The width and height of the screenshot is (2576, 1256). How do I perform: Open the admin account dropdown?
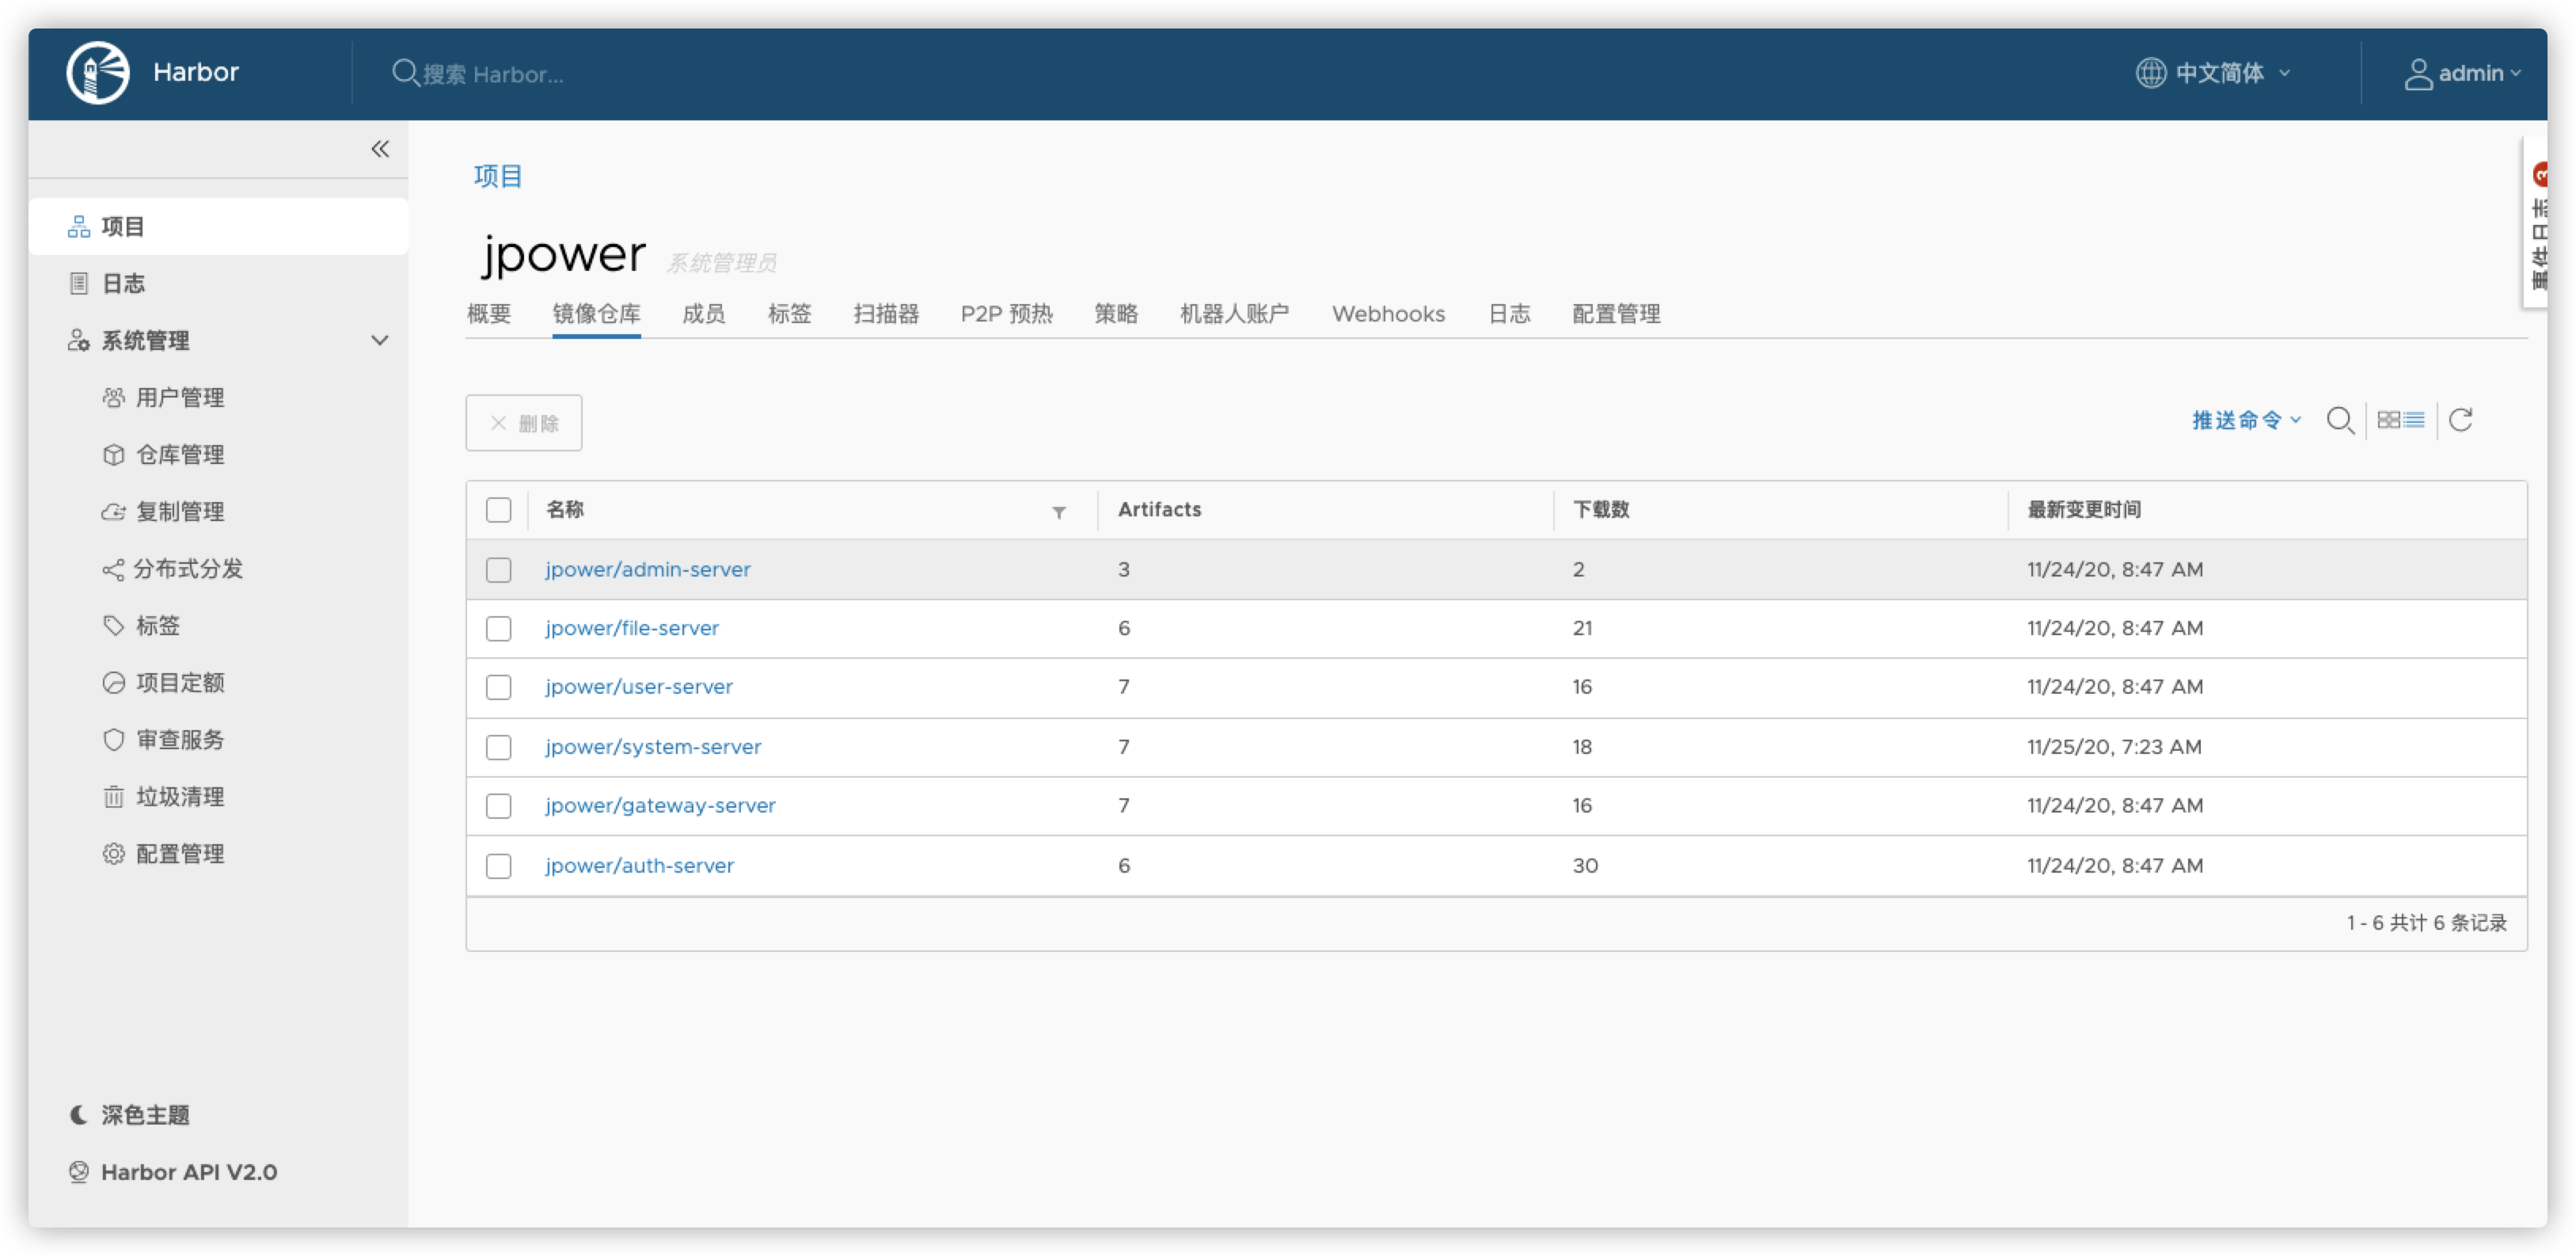tap(2464, 73)
